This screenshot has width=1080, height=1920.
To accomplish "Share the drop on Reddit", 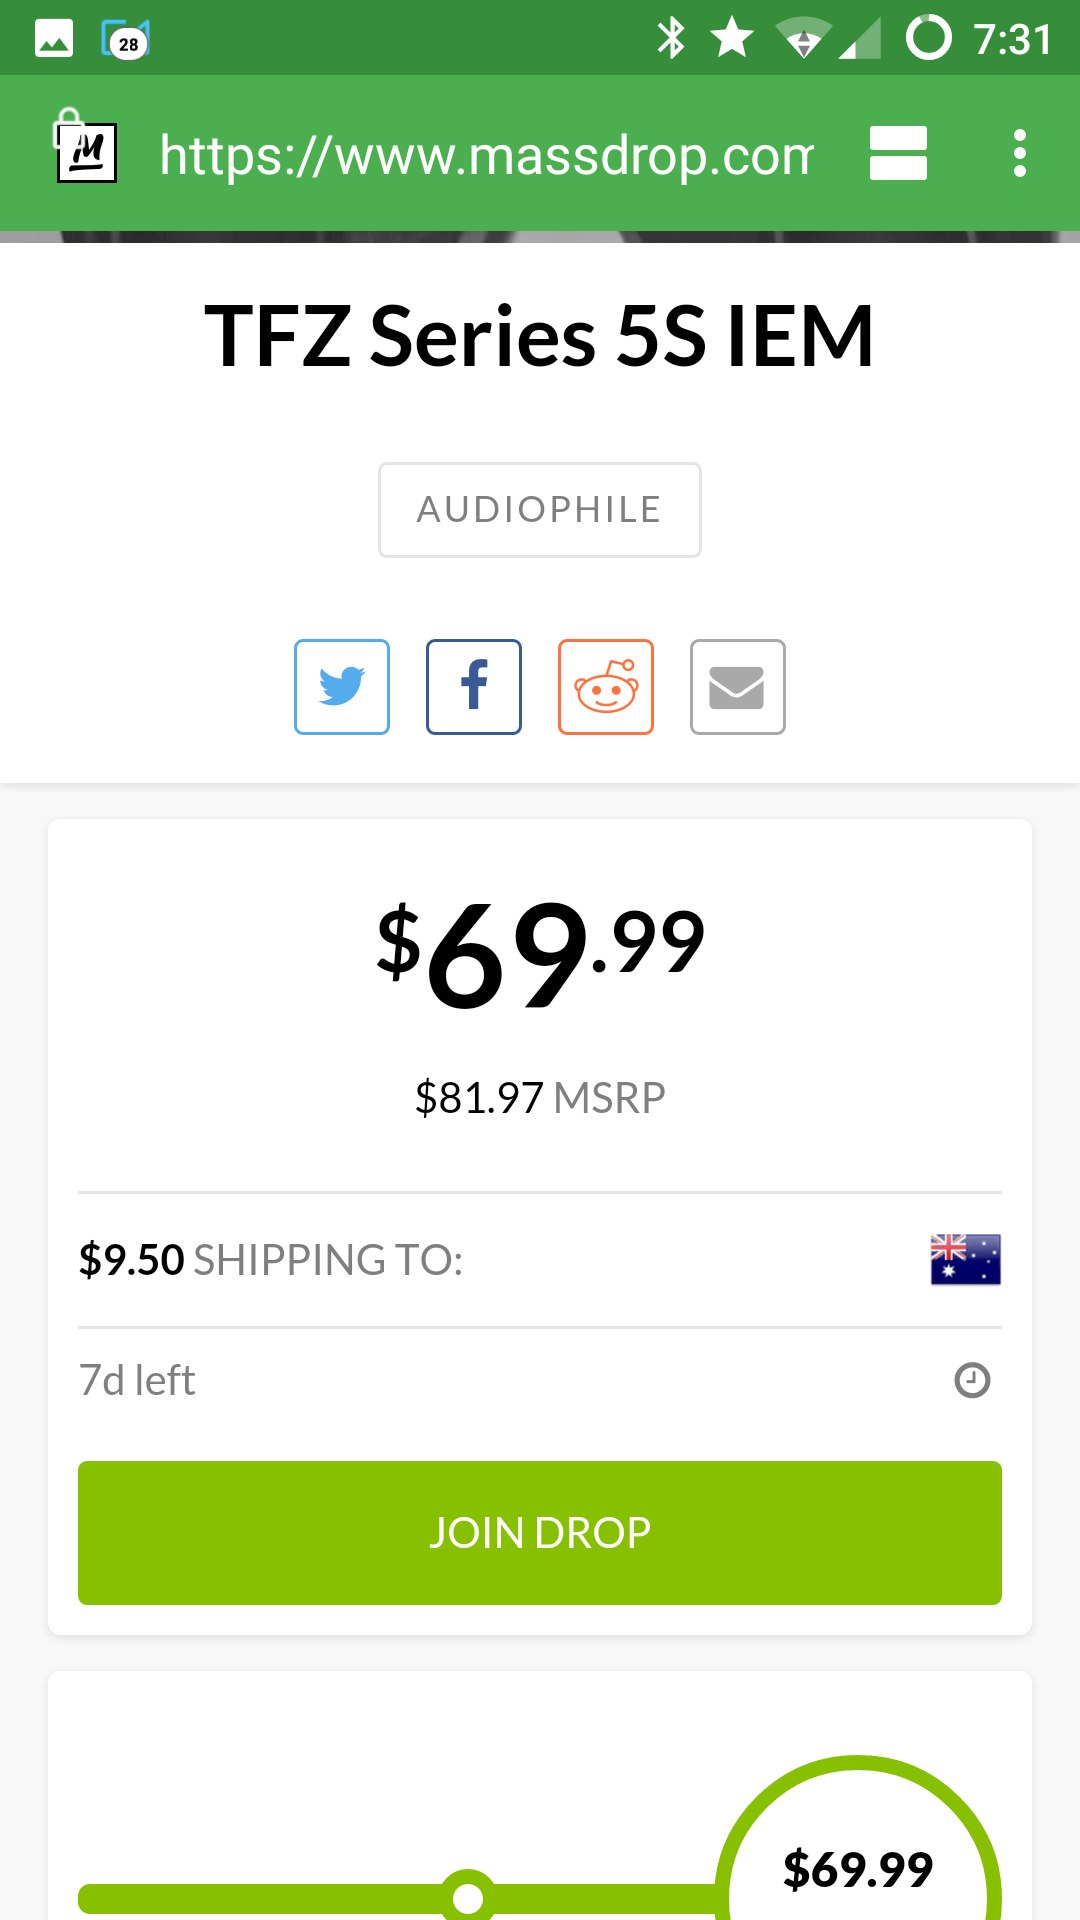I will 606,687.
